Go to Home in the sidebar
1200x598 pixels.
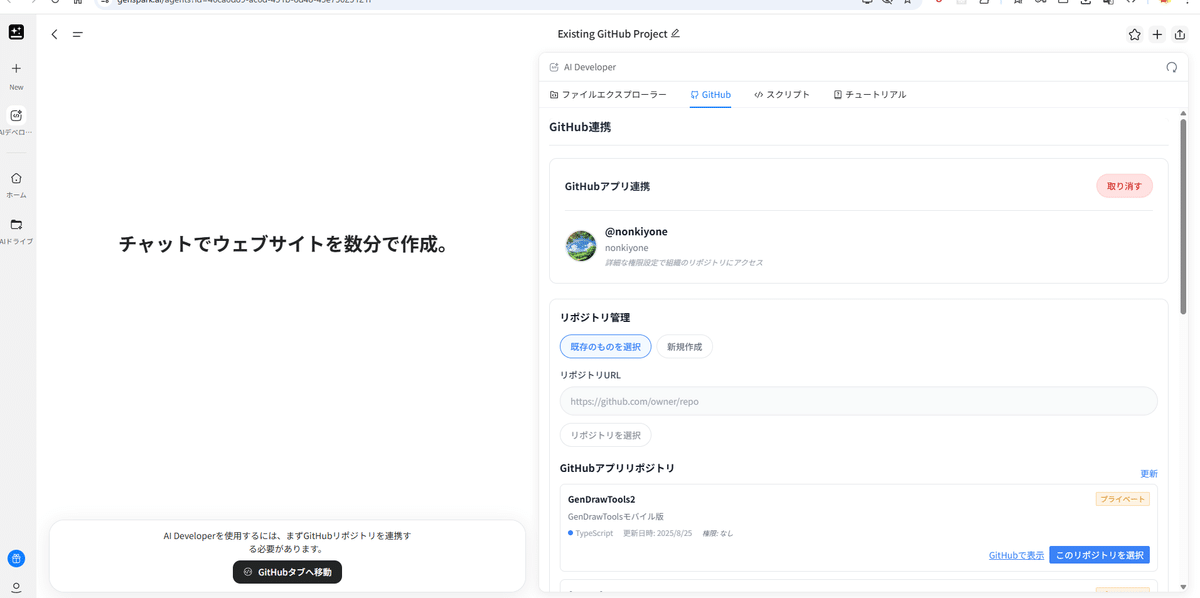click(16, 178)
